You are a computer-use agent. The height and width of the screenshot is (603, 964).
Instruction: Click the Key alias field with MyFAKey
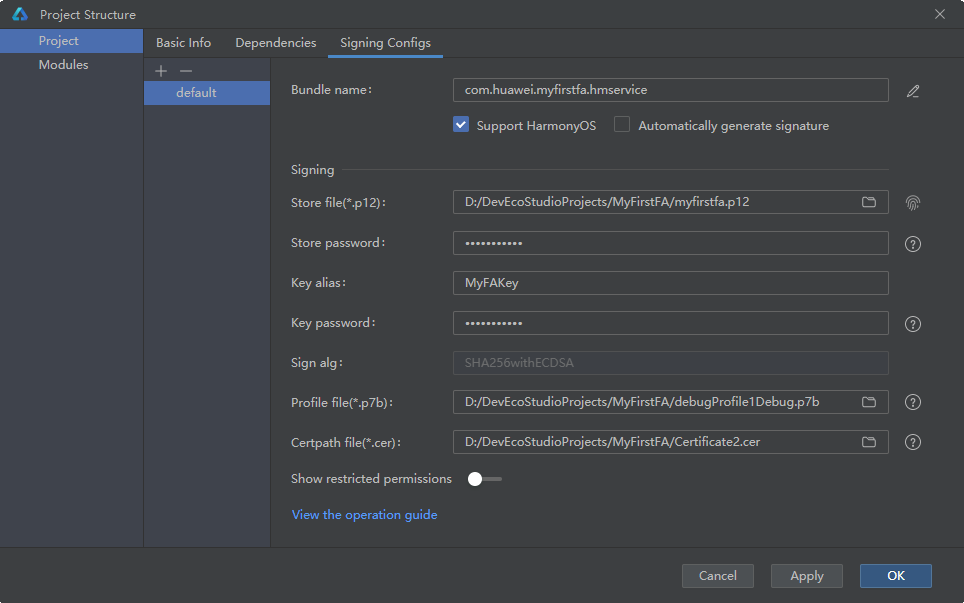[x=671, y=283]
